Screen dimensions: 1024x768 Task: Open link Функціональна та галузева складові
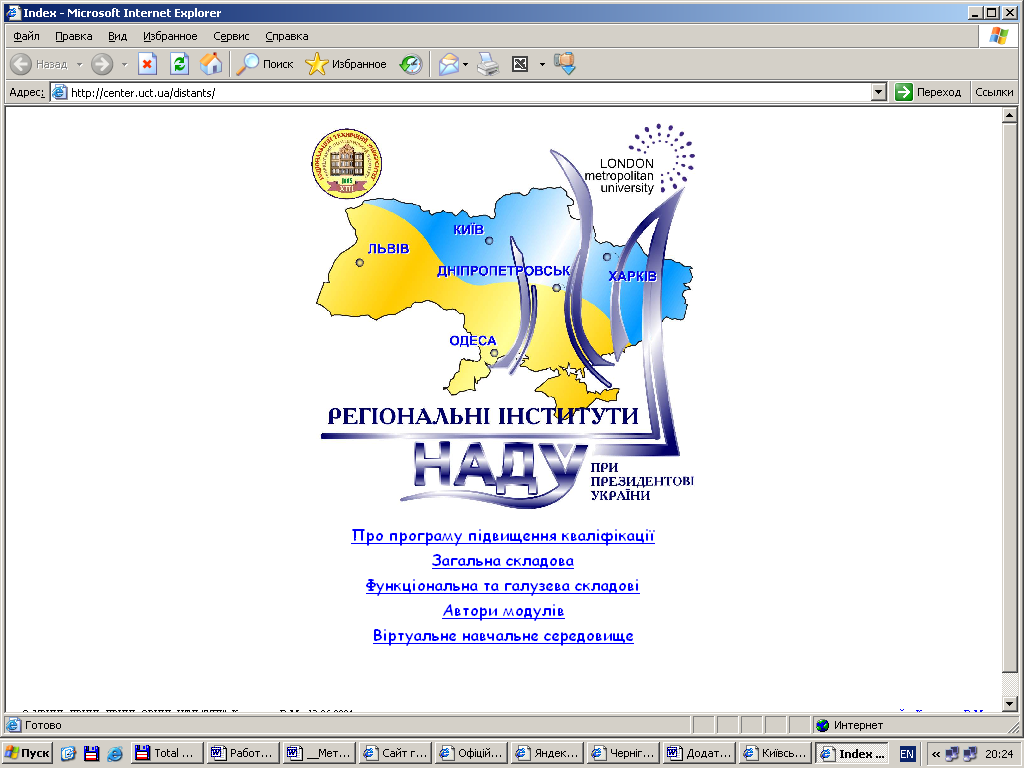click(503, 586)
